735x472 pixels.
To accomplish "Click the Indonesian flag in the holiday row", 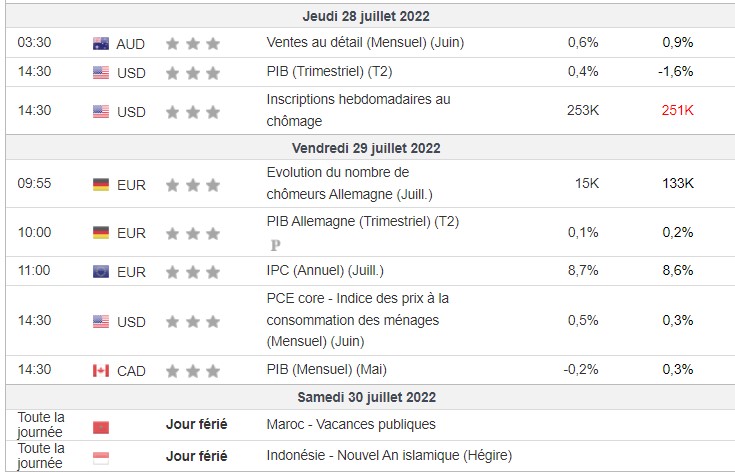I will point(101,458).
